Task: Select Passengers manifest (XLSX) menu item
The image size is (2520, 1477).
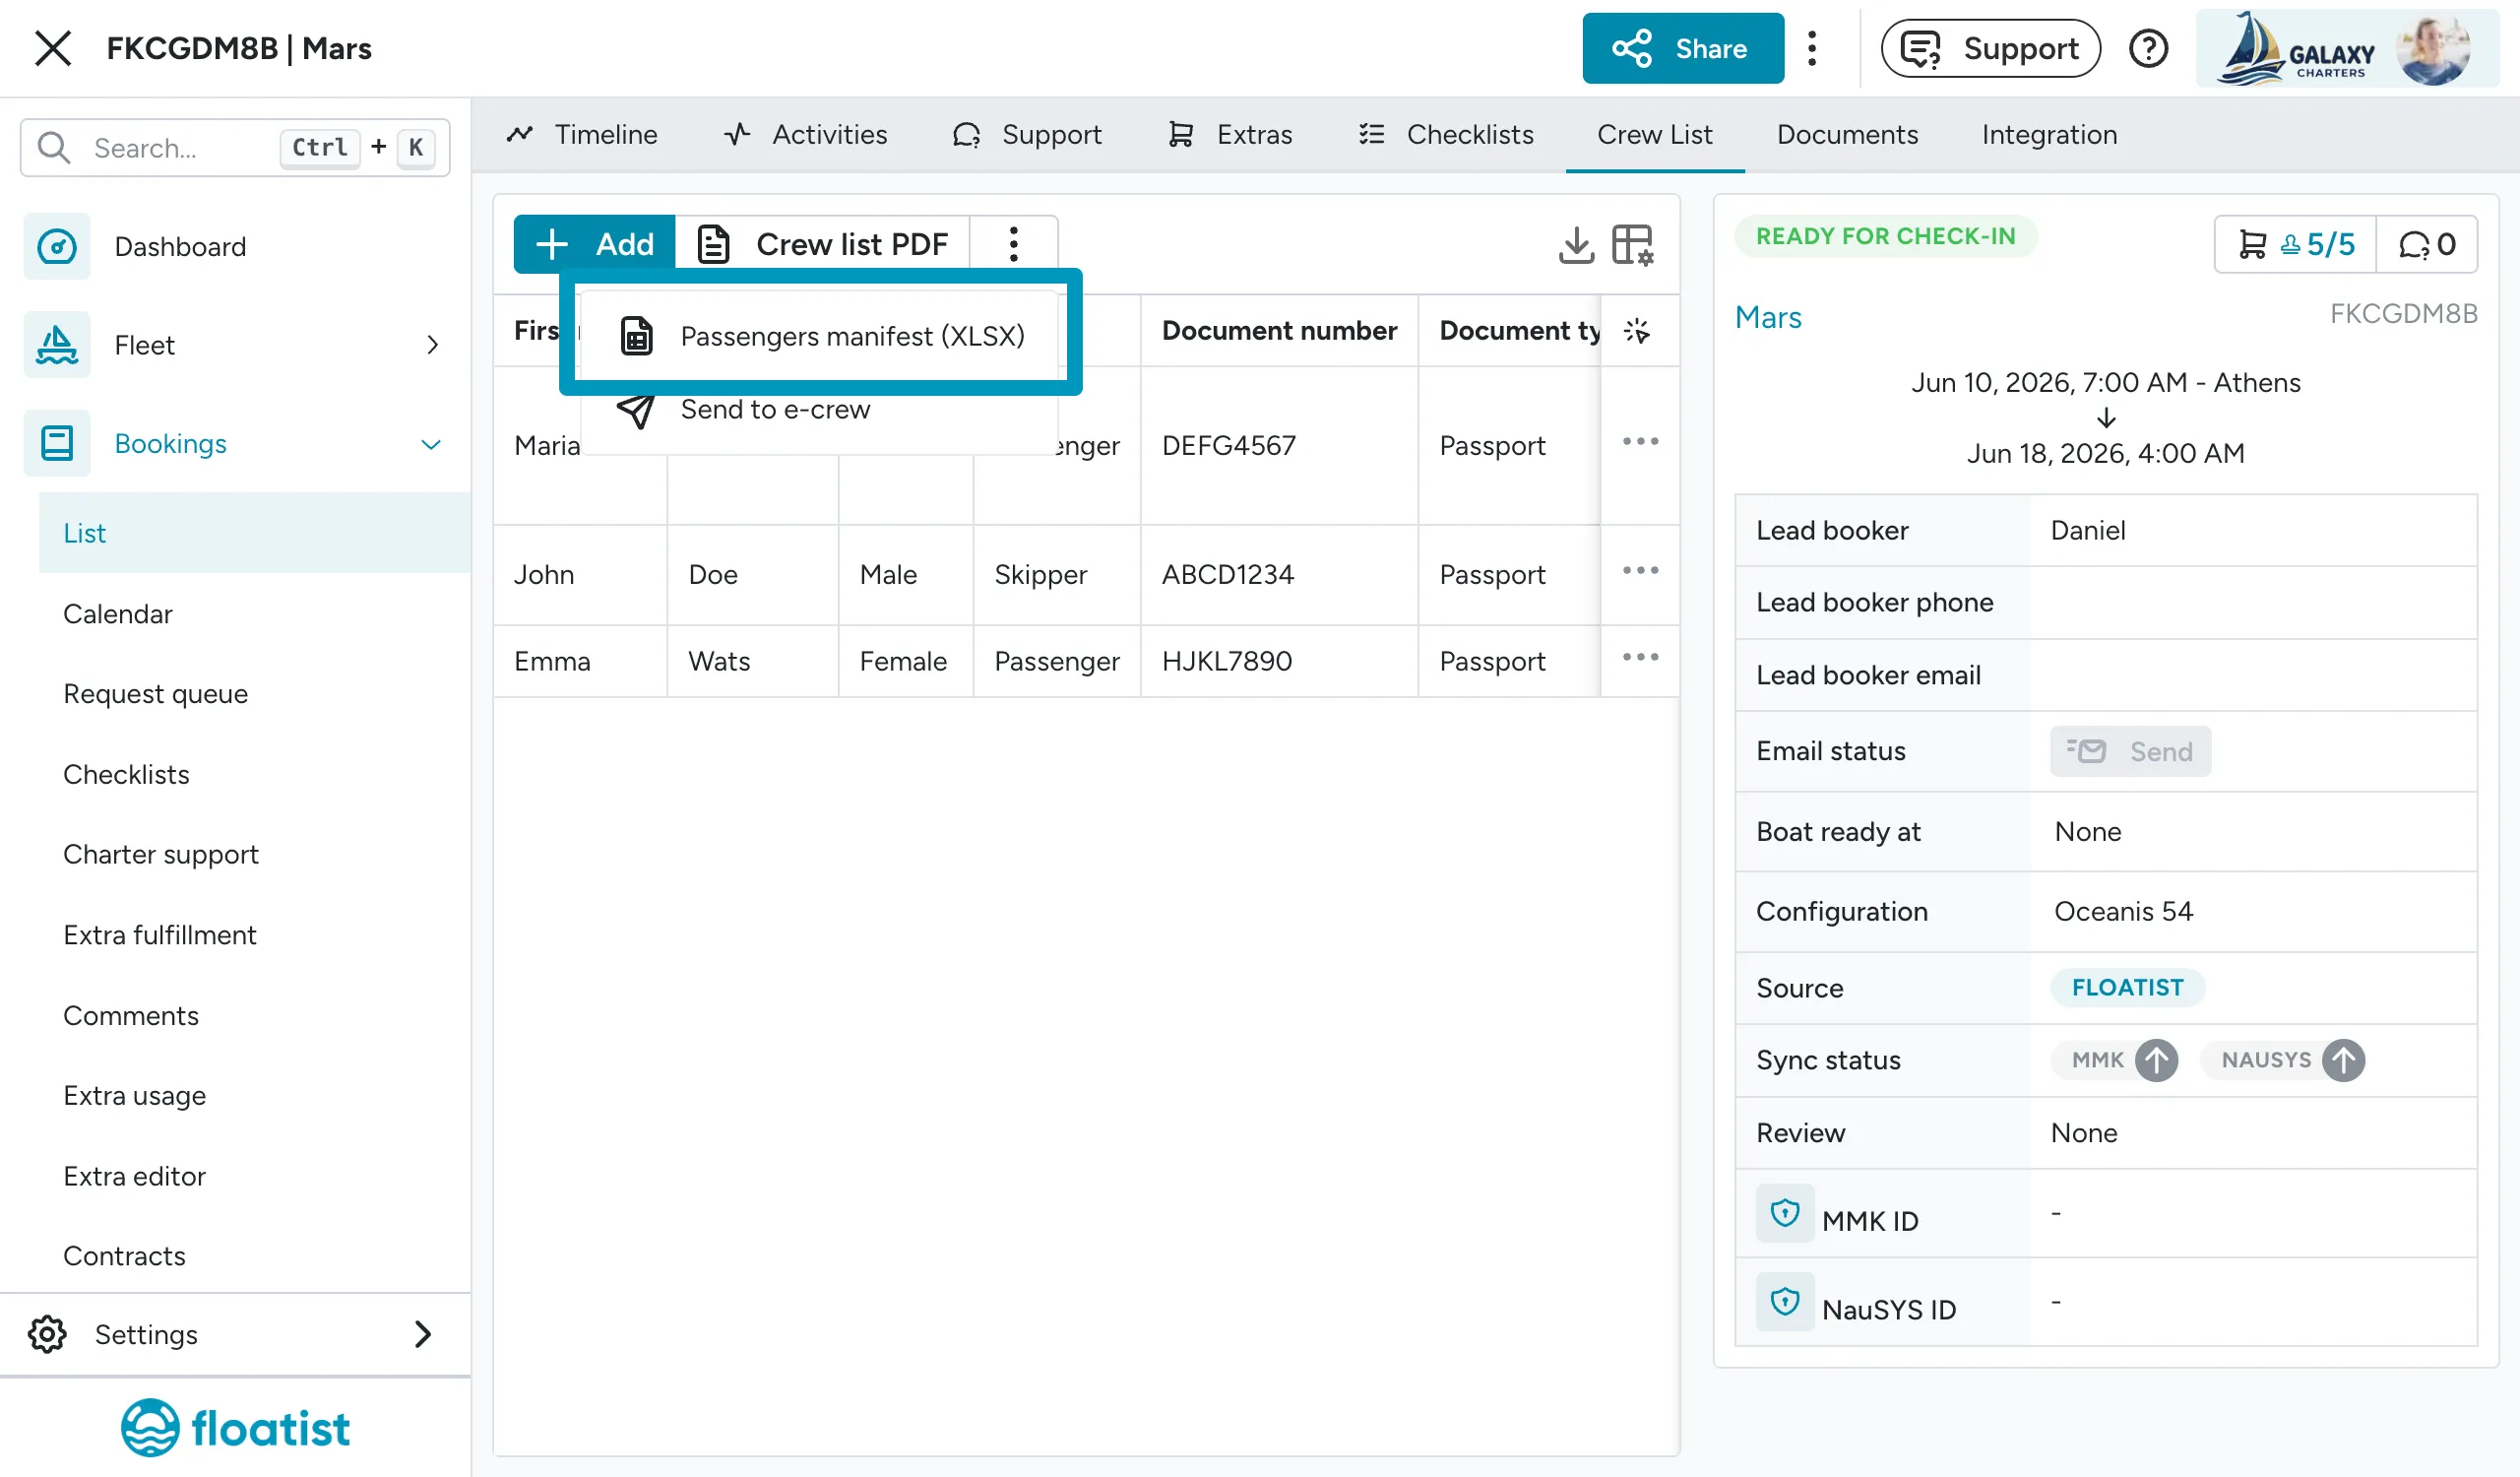Action: [x=820, y=335]
